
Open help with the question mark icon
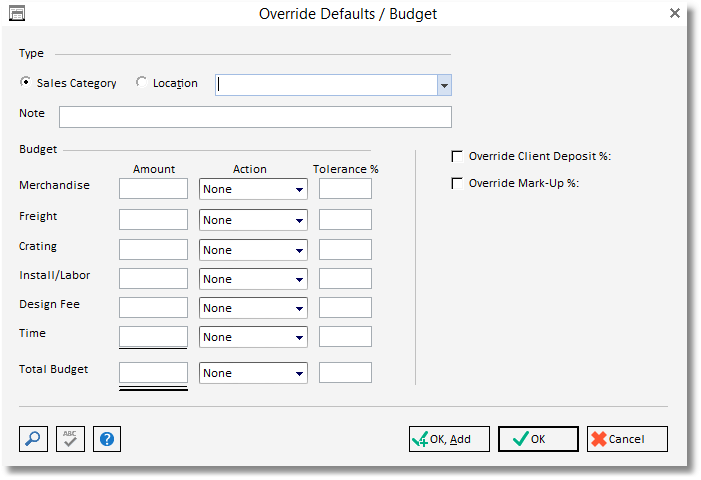[107, 439]
